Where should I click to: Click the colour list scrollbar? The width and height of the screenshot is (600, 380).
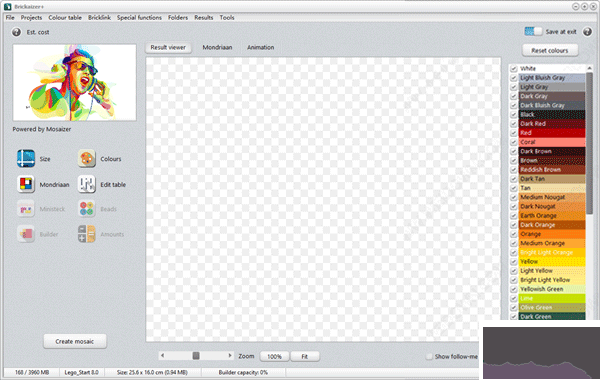point(589,144)
